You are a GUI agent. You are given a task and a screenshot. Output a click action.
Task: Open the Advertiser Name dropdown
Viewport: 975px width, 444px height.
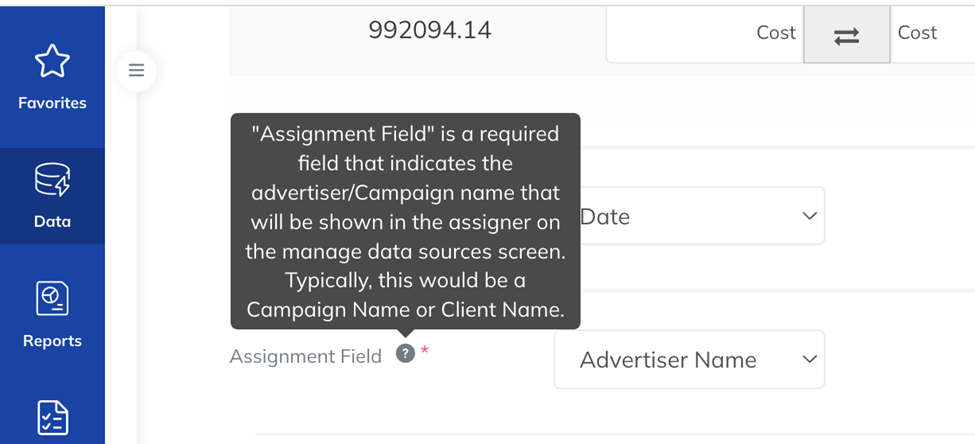coord(689,359)
